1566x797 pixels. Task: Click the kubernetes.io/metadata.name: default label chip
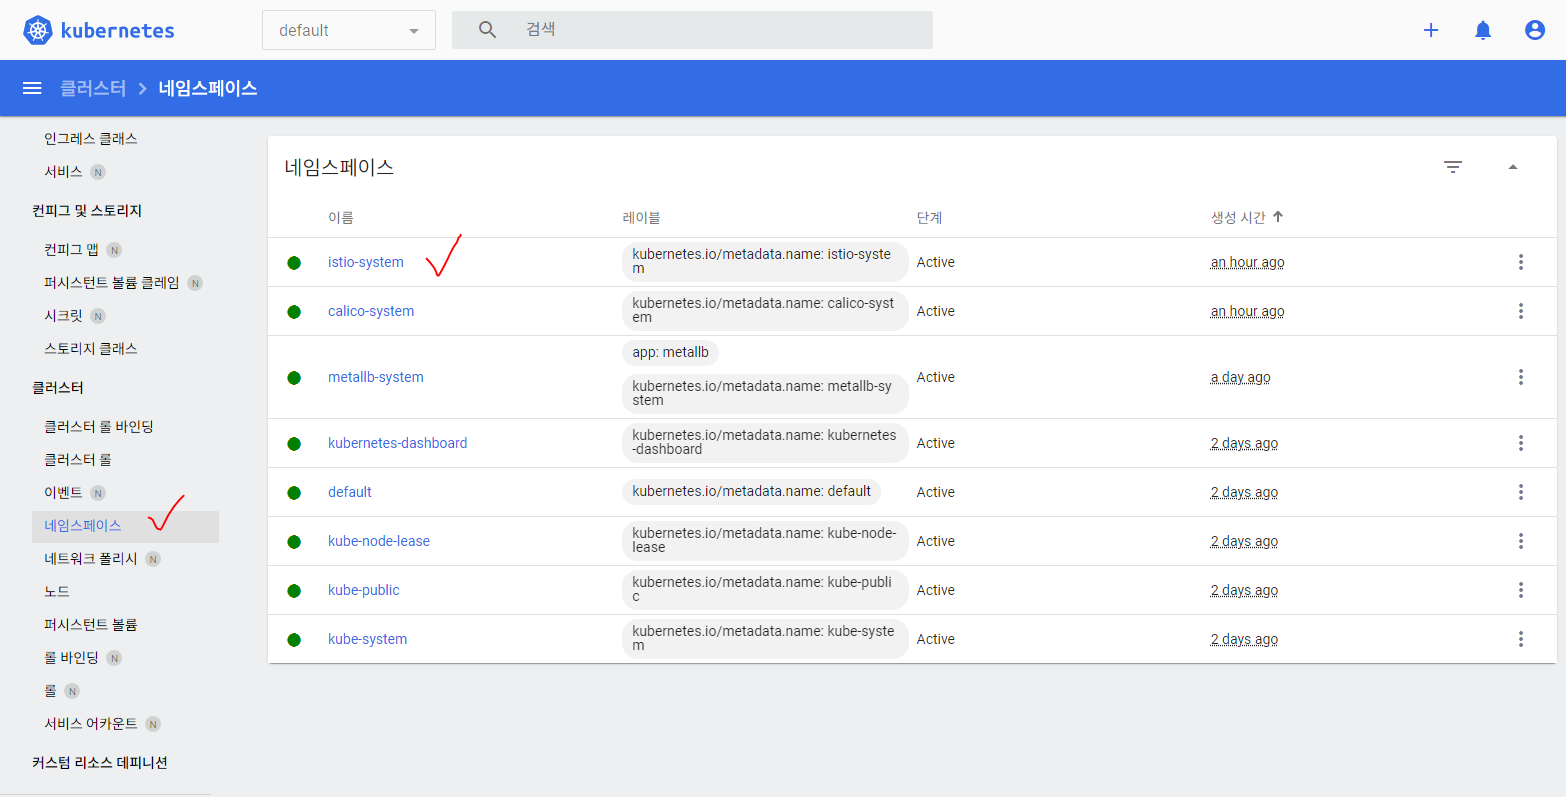(751, 491)
